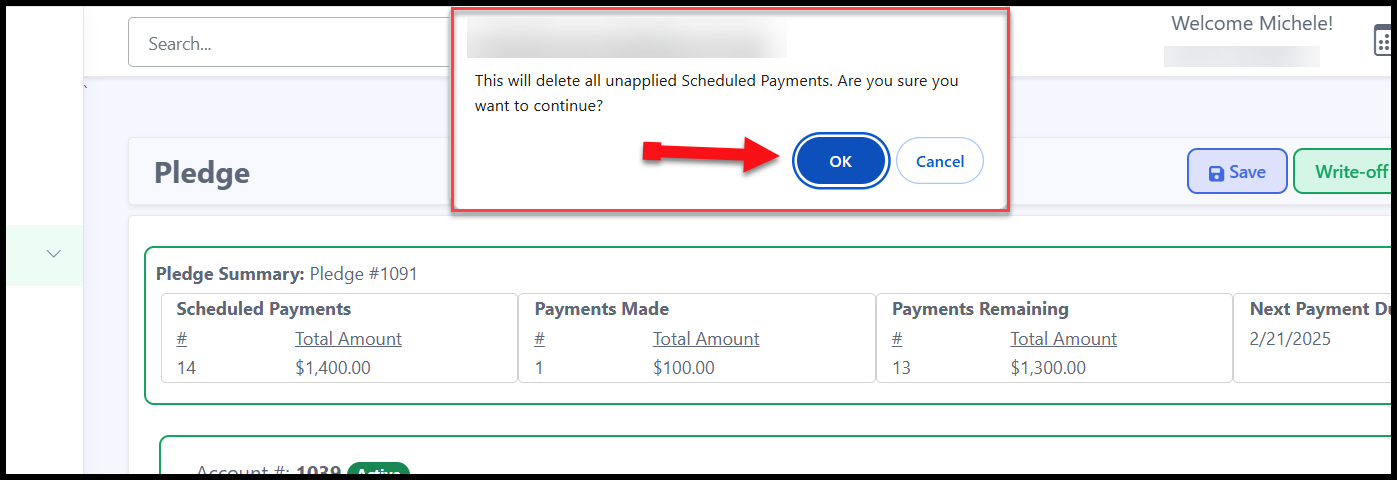Cancel the delete scheduled payments dialog
This screenshot has width=1397, height=480.
tap(940, 161)
